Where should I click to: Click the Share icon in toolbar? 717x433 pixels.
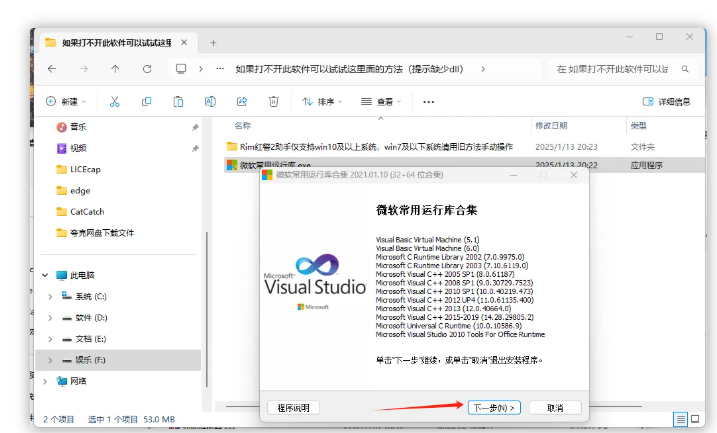coord(242,102)
